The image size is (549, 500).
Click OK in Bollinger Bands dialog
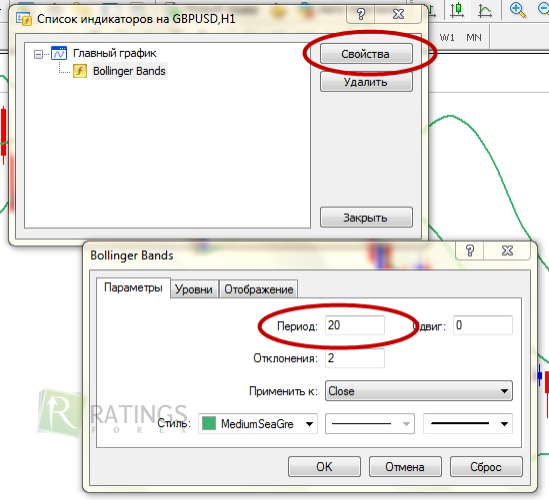[x=324, y=467]
